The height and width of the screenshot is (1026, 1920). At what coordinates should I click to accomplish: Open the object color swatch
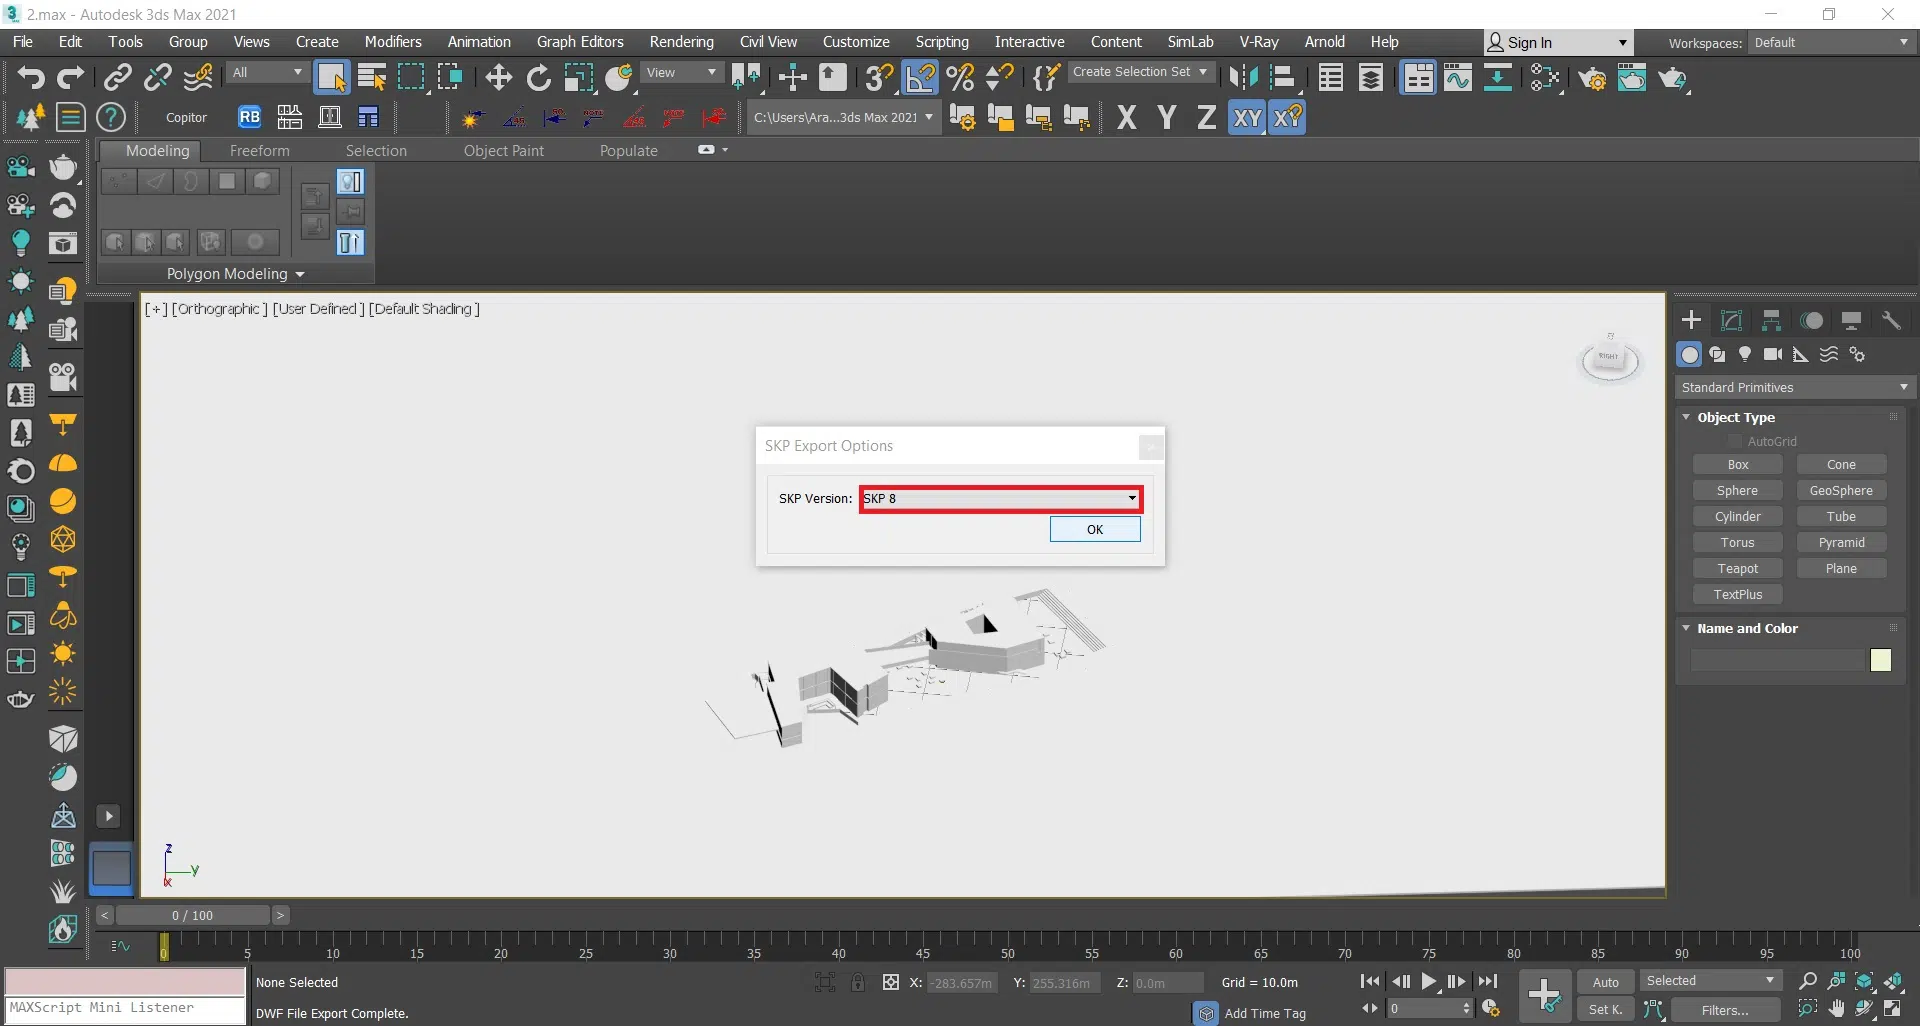pyautogui.click(x=1880, y=660)
